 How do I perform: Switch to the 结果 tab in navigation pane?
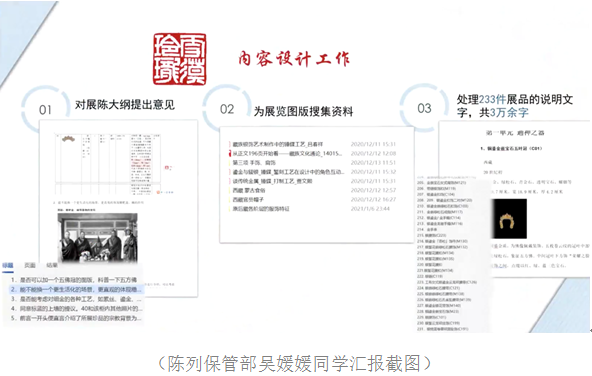tap(52, 265)
